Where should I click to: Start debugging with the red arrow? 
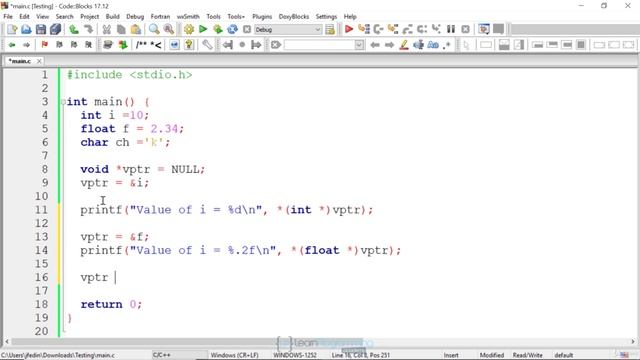point(349,29)
